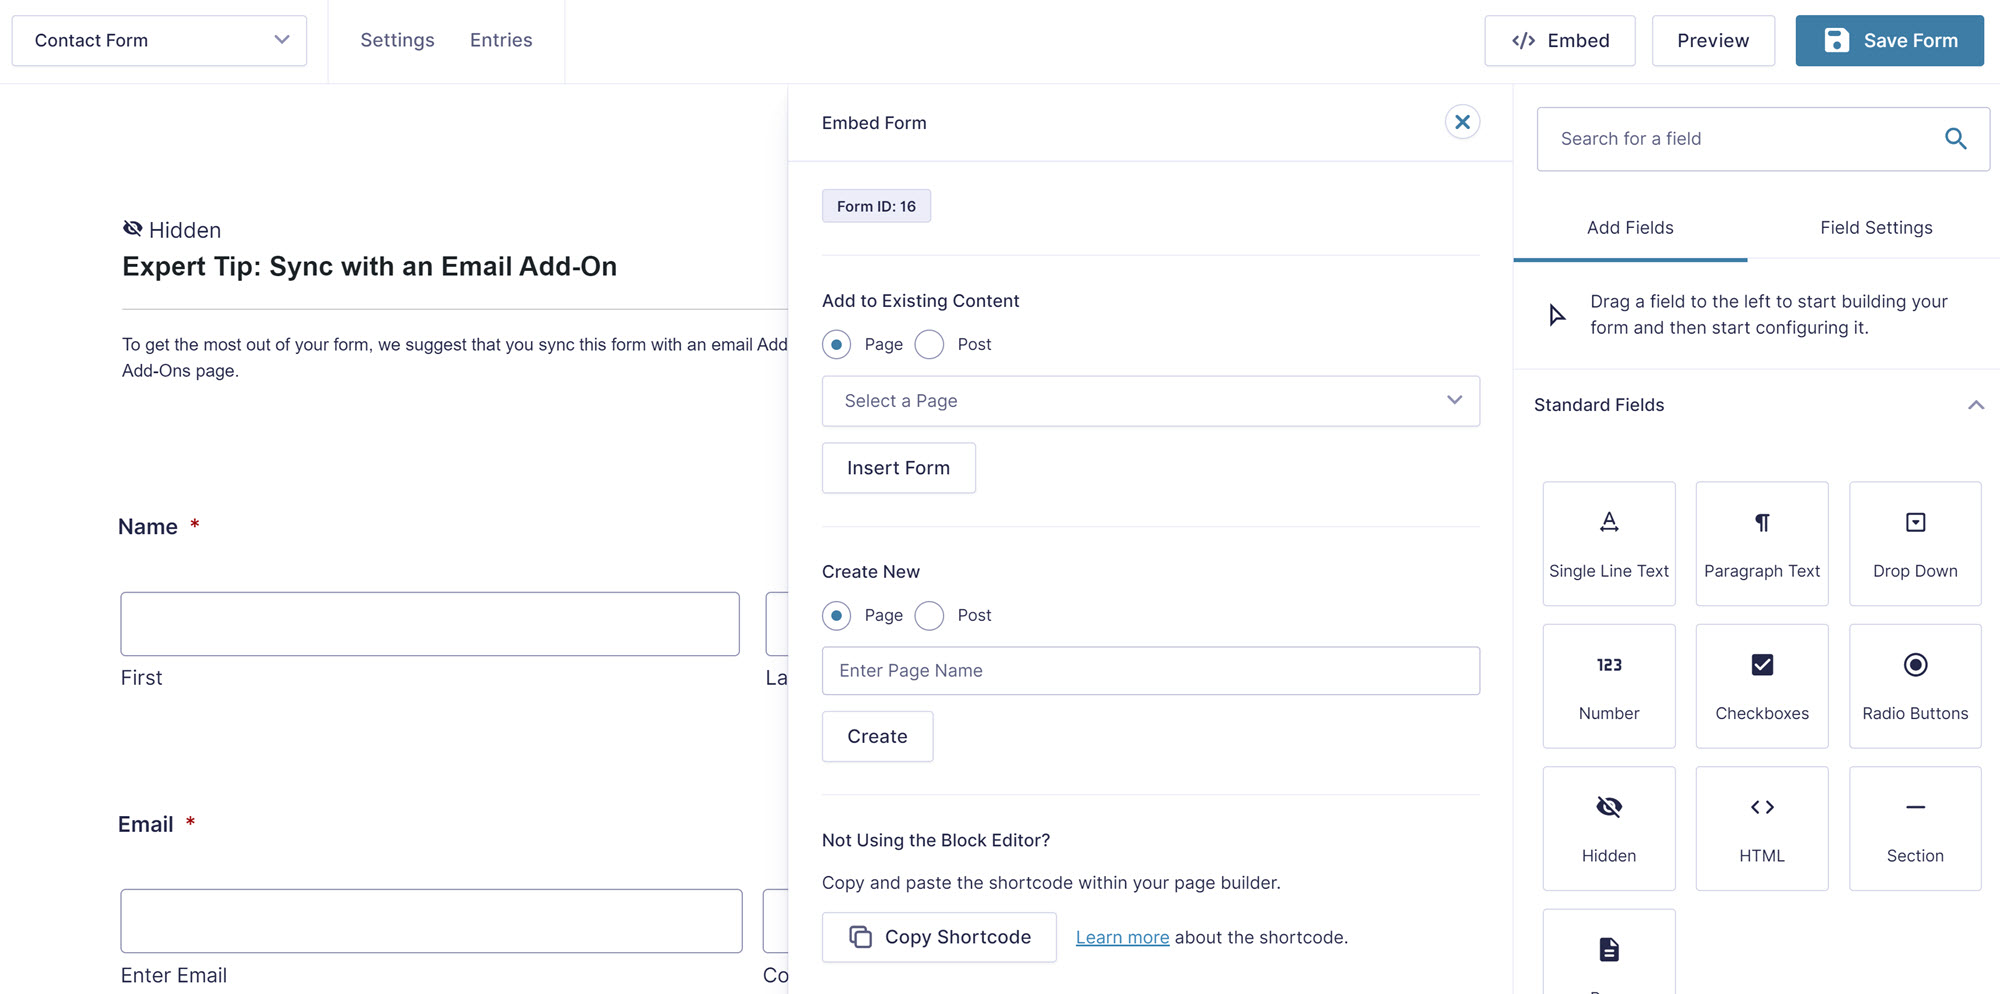Select Post under Add to Existing Content

(x=929, y=344)
